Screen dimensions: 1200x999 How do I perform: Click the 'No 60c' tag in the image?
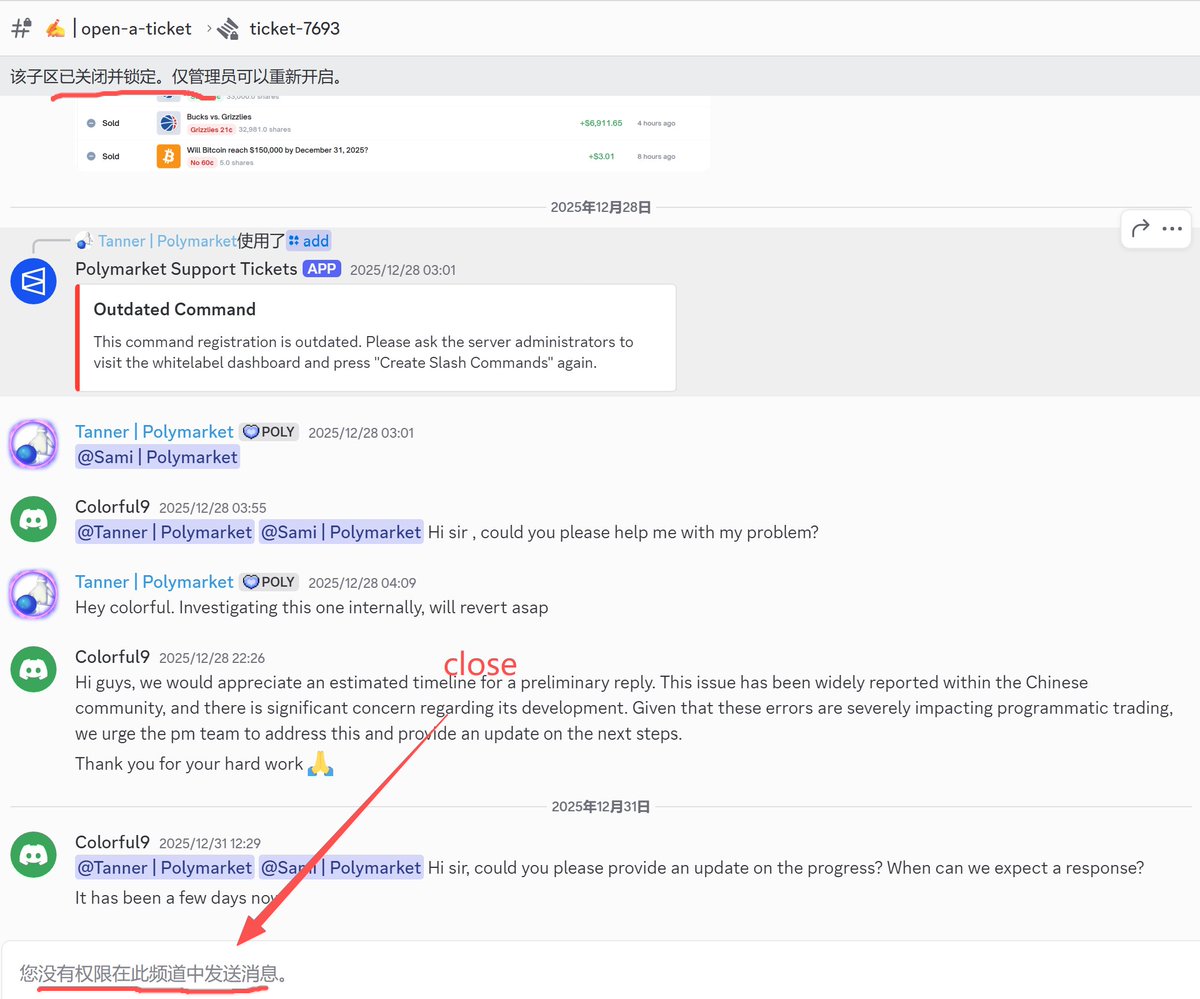[202, 162]
